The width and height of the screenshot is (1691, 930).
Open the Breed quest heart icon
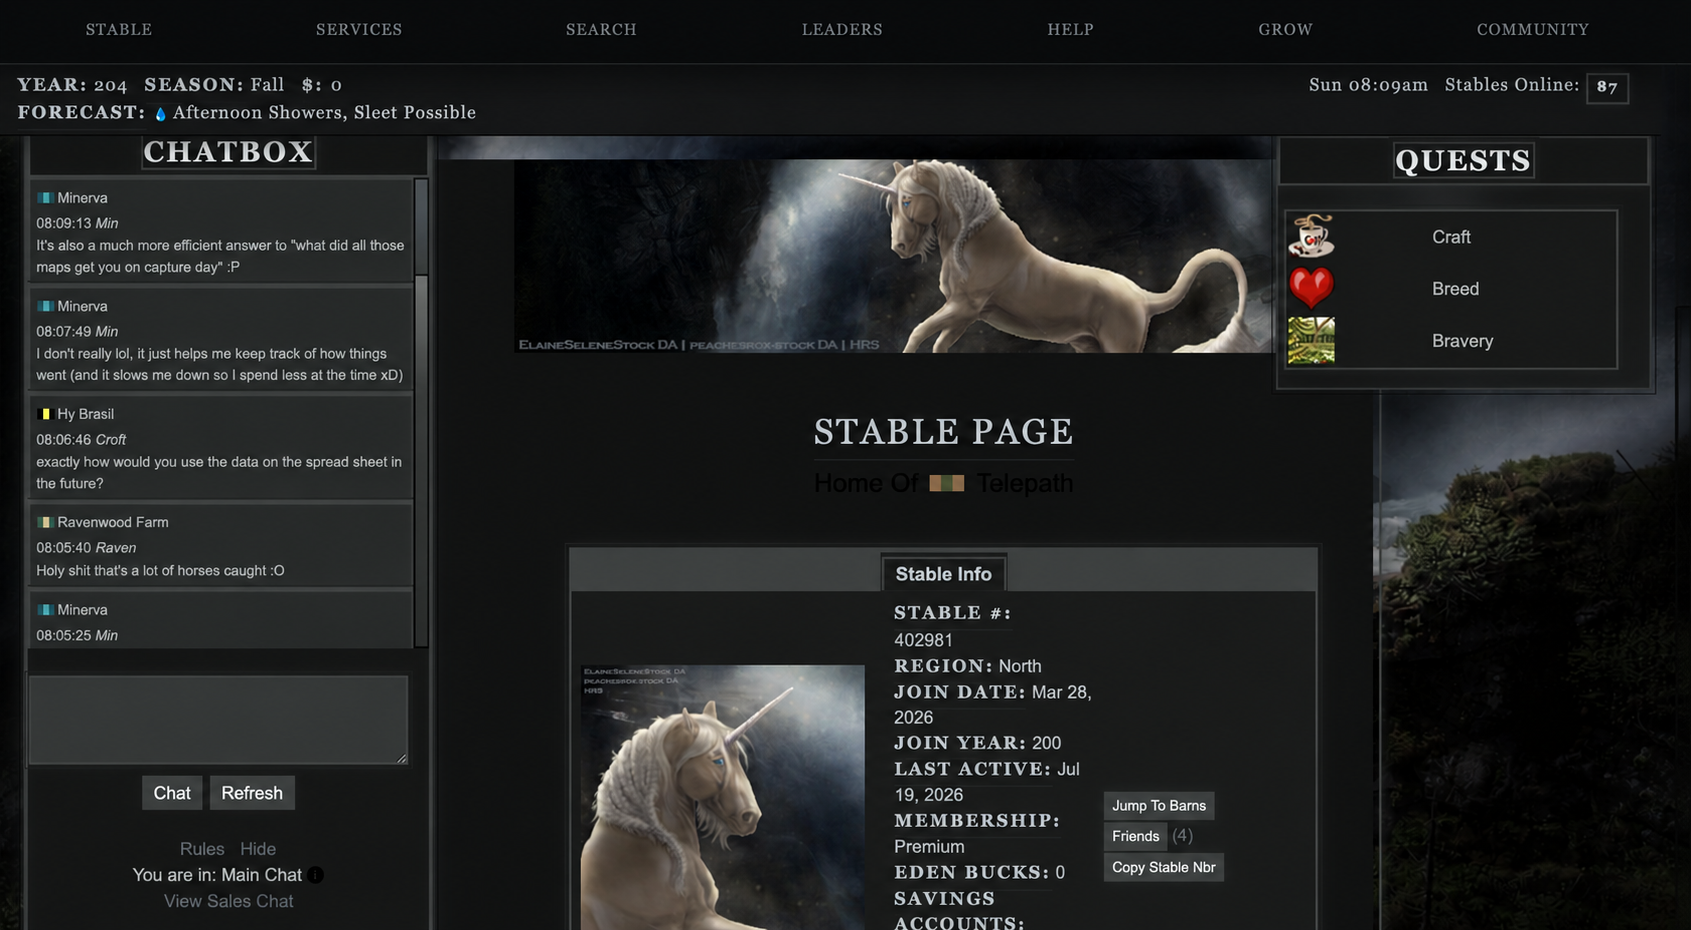point(1311,288)
